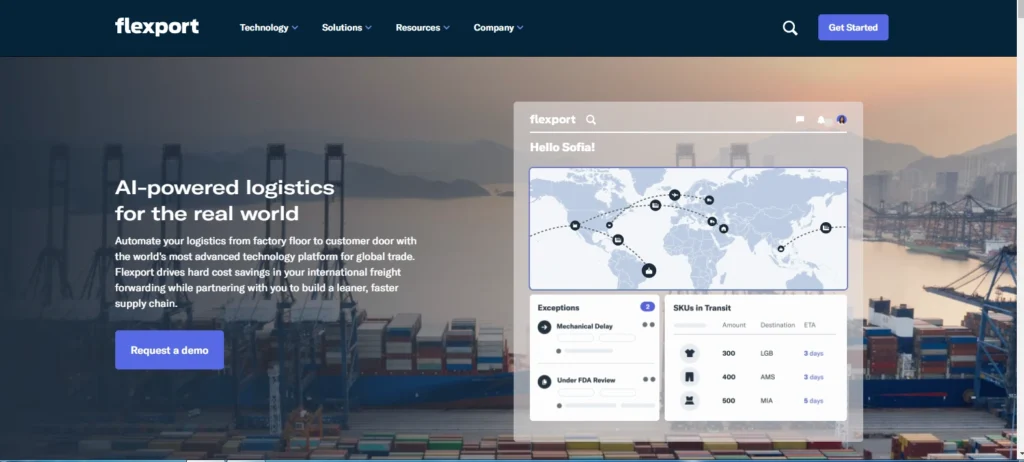Image resolution: width=1024 pixels, height=462 pixels.
Task: Click destination 'LGB'
Action: 767,354
